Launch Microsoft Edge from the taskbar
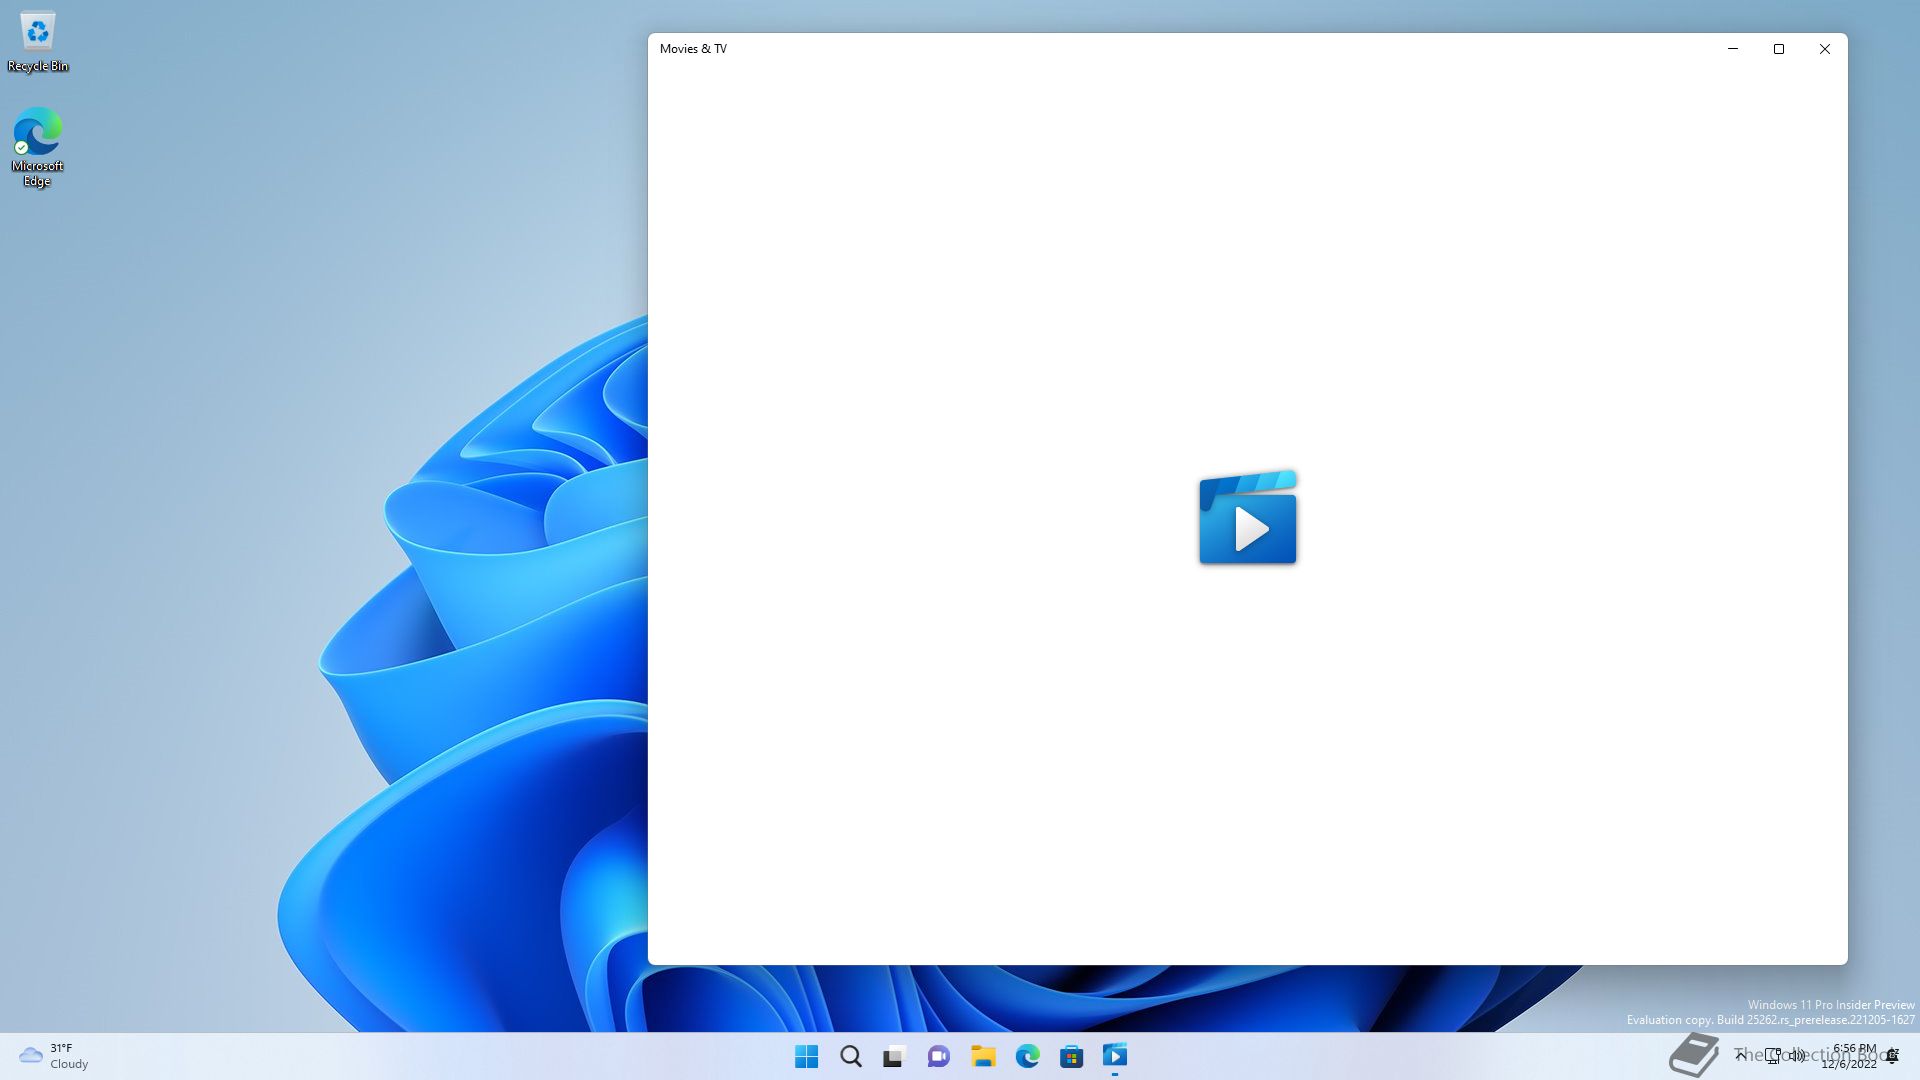Viewport: 1920px width, 1080px height. point(1027,1056)
